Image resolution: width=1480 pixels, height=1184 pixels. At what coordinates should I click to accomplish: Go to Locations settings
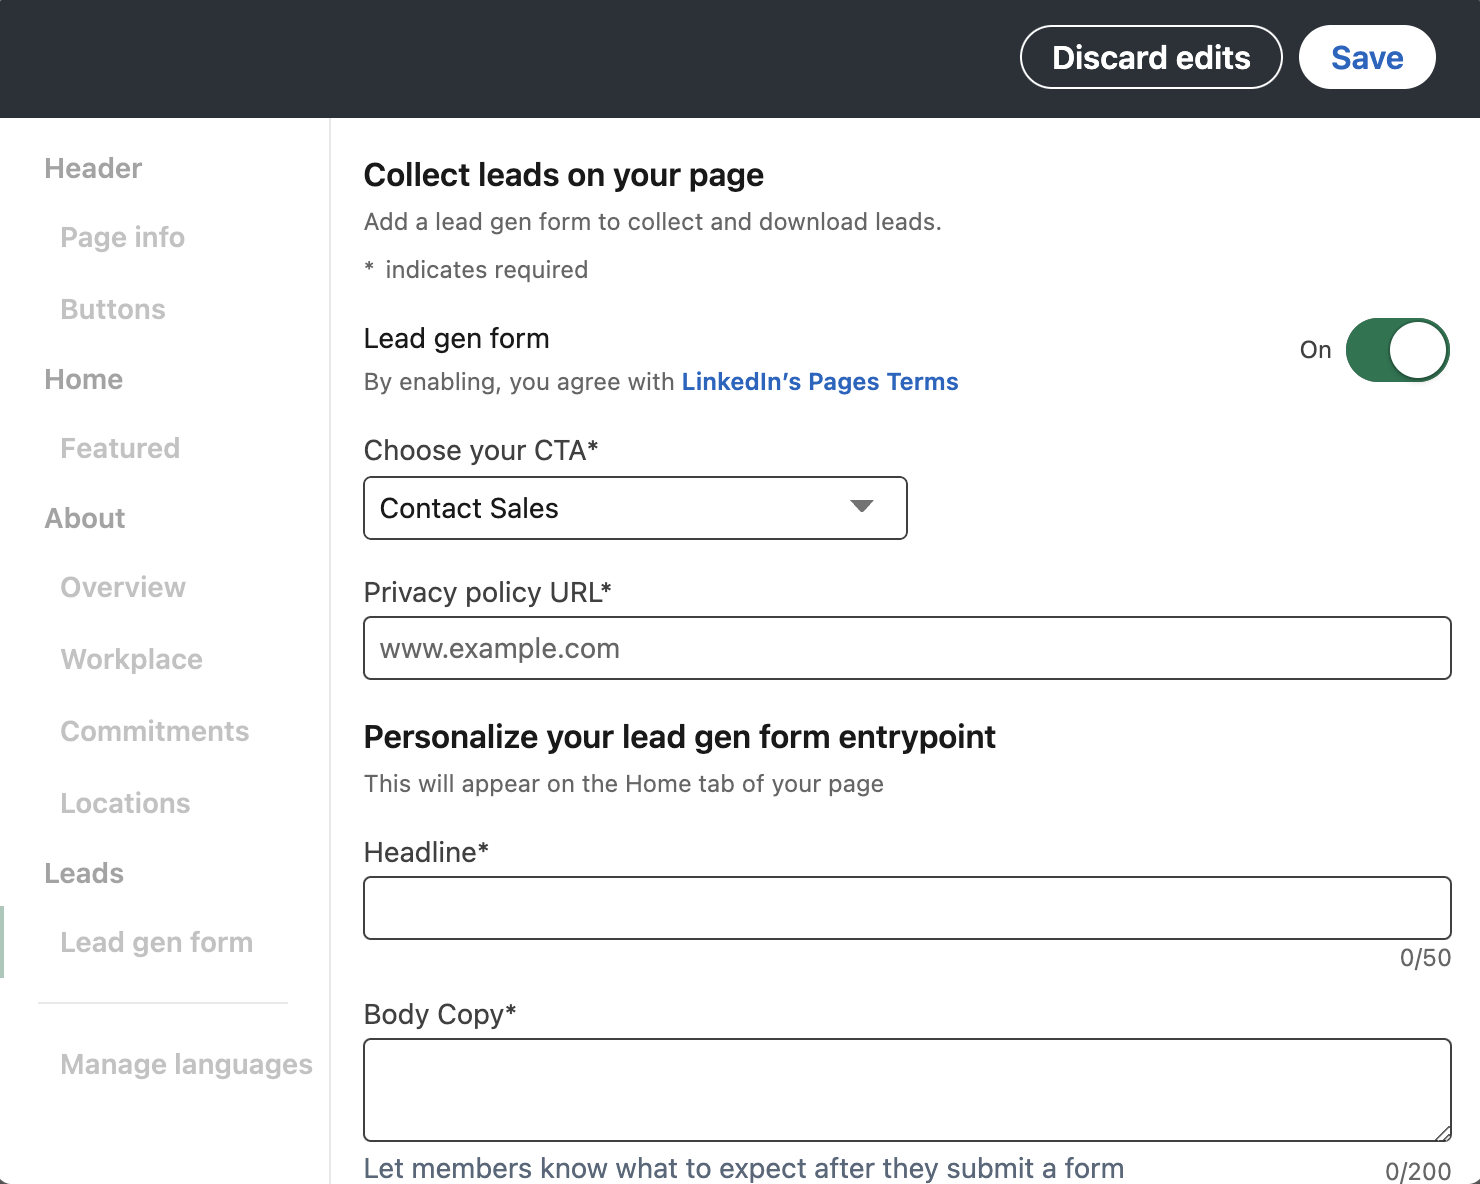[125, 803]
